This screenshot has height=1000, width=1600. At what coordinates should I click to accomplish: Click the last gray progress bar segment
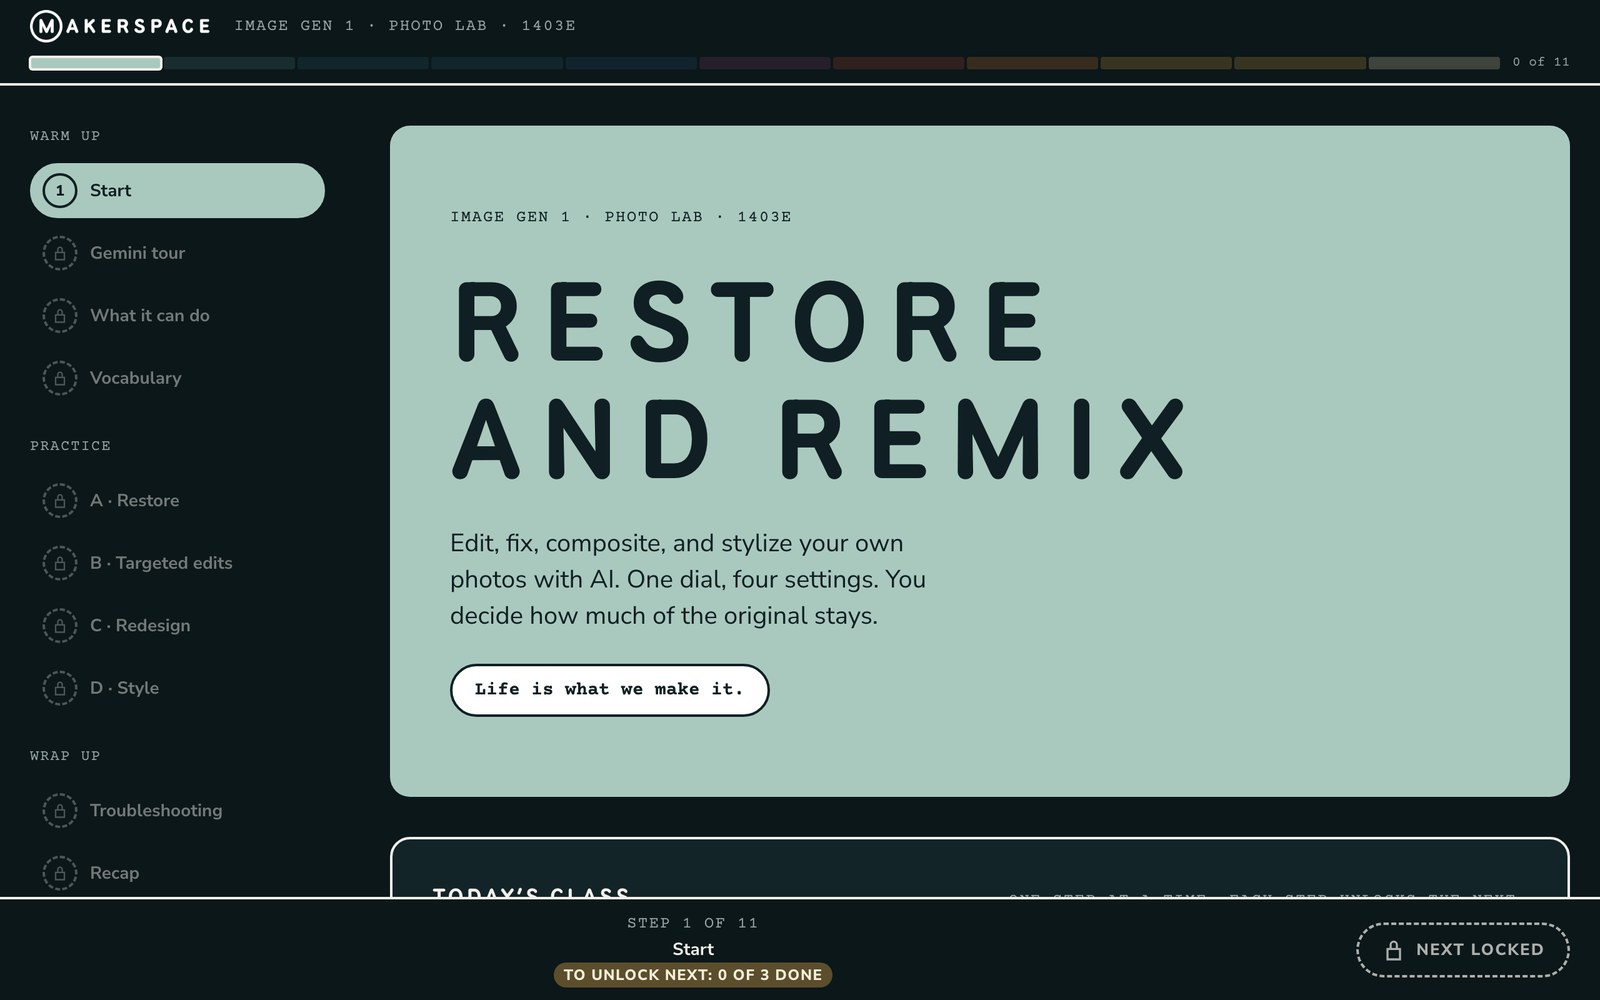(1434, 63)
